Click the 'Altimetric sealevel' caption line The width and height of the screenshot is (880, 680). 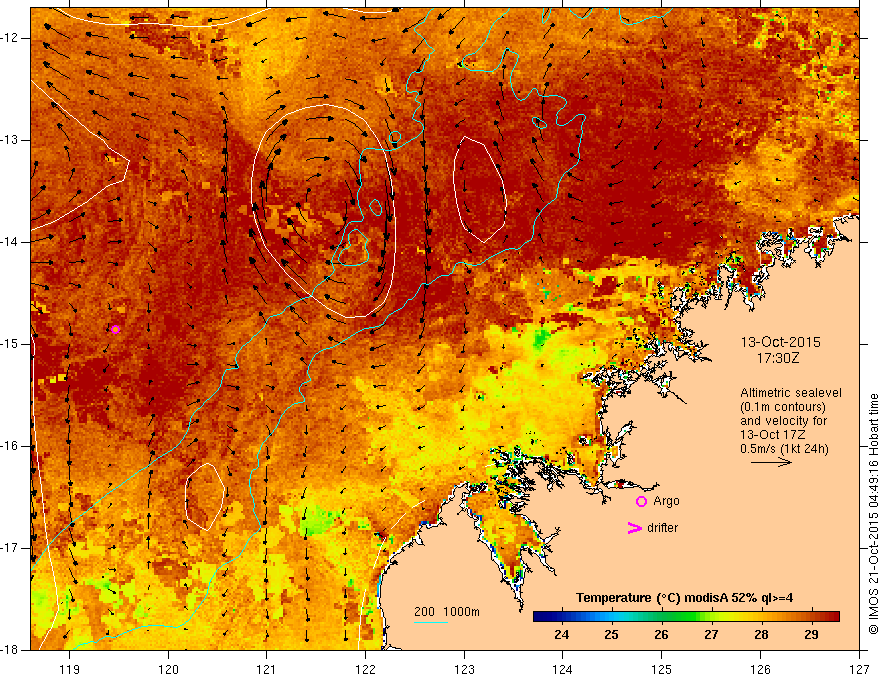(791, 393)
